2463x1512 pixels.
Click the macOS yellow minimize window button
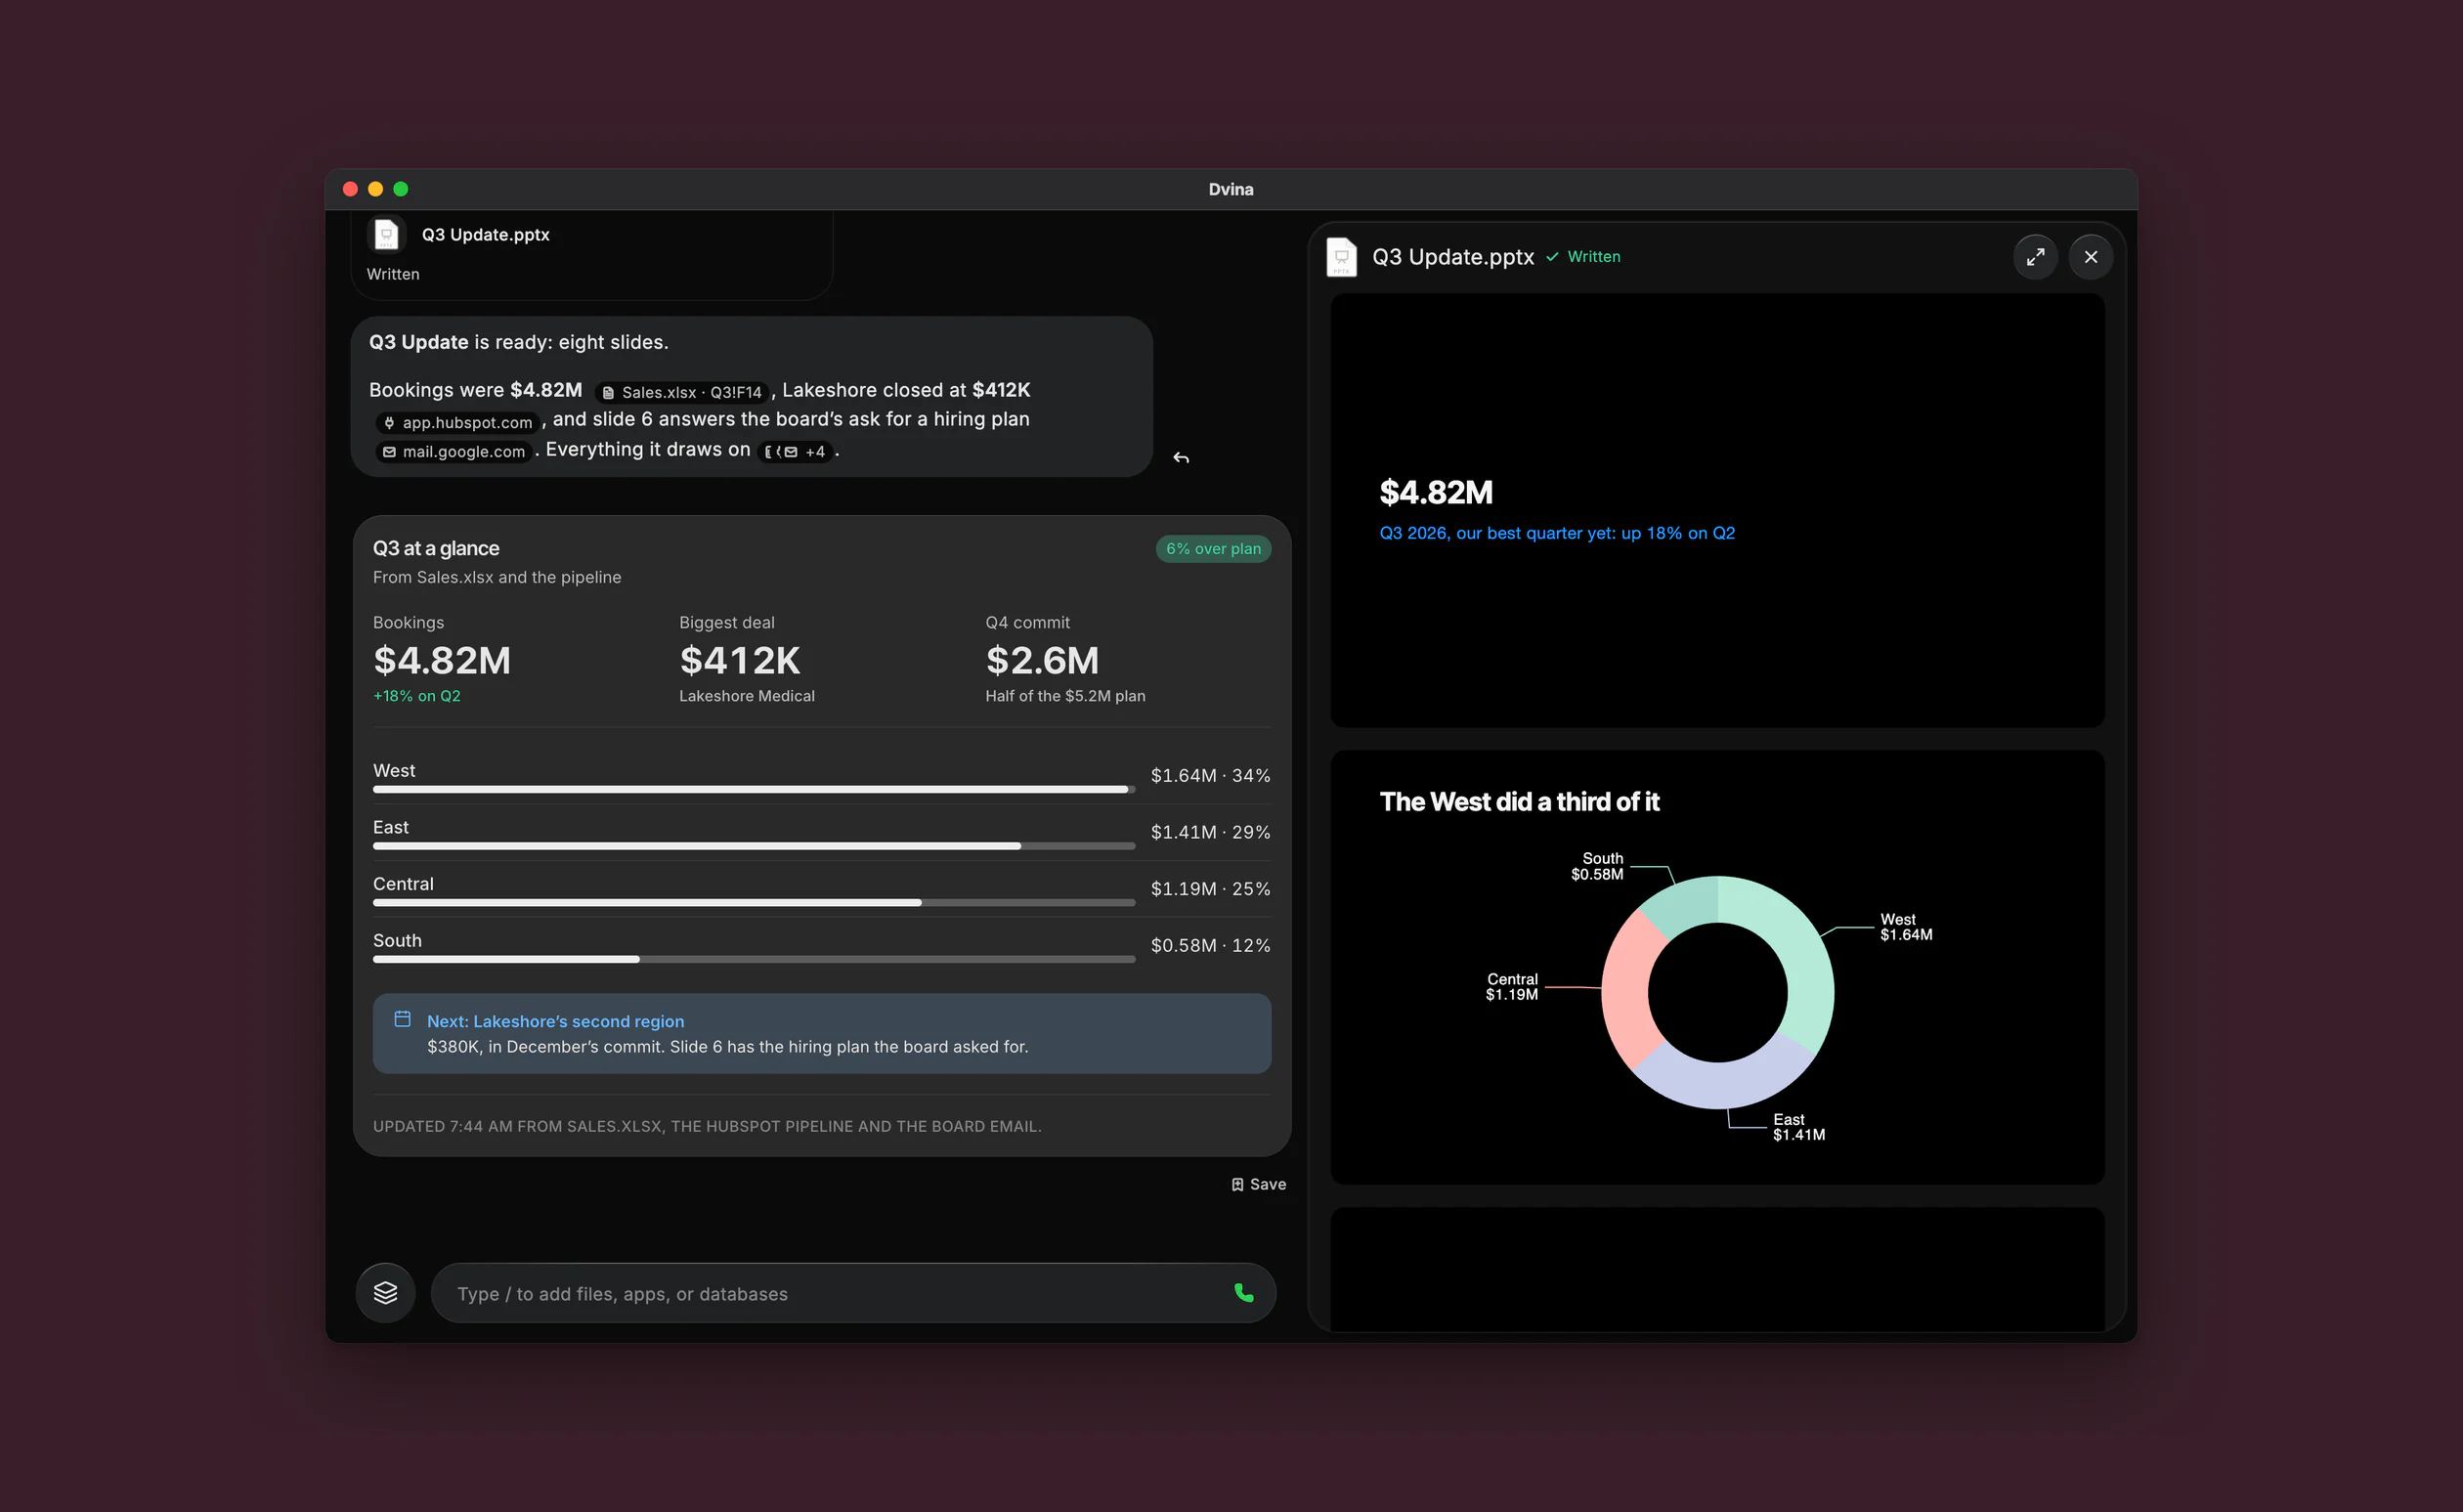pyautogui.click(x=375, y=189)
